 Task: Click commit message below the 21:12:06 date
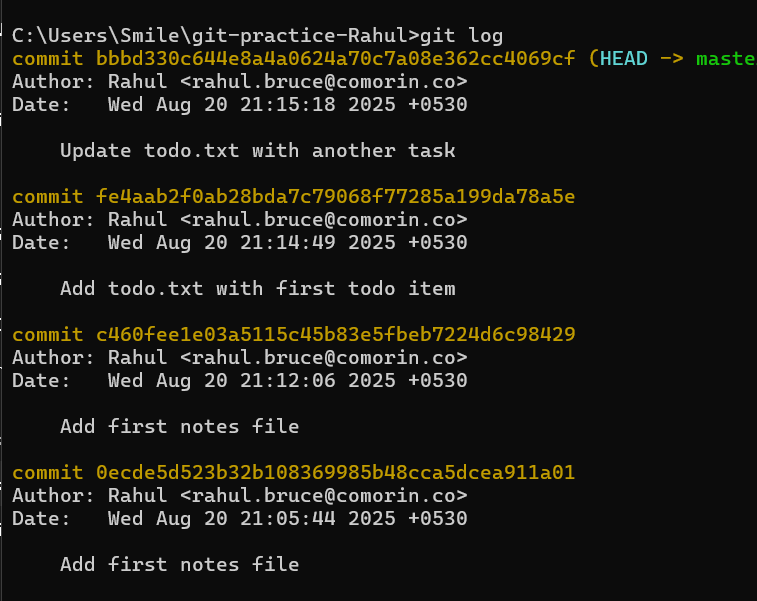coord(179,426)
